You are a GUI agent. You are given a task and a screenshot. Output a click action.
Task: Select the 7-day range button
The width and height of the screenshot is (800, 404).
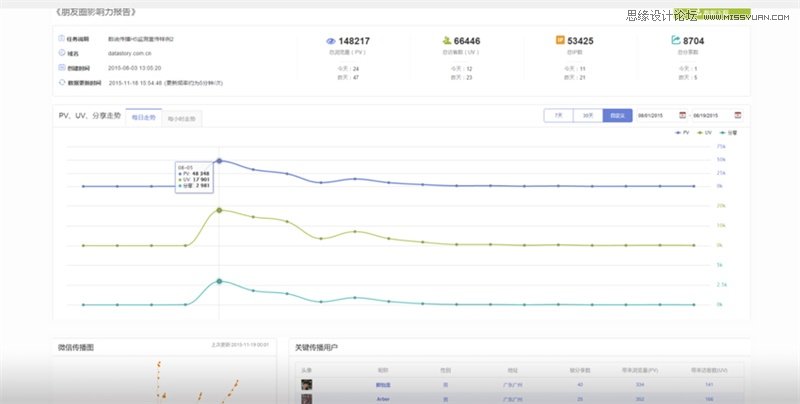(x=559, y=115)
